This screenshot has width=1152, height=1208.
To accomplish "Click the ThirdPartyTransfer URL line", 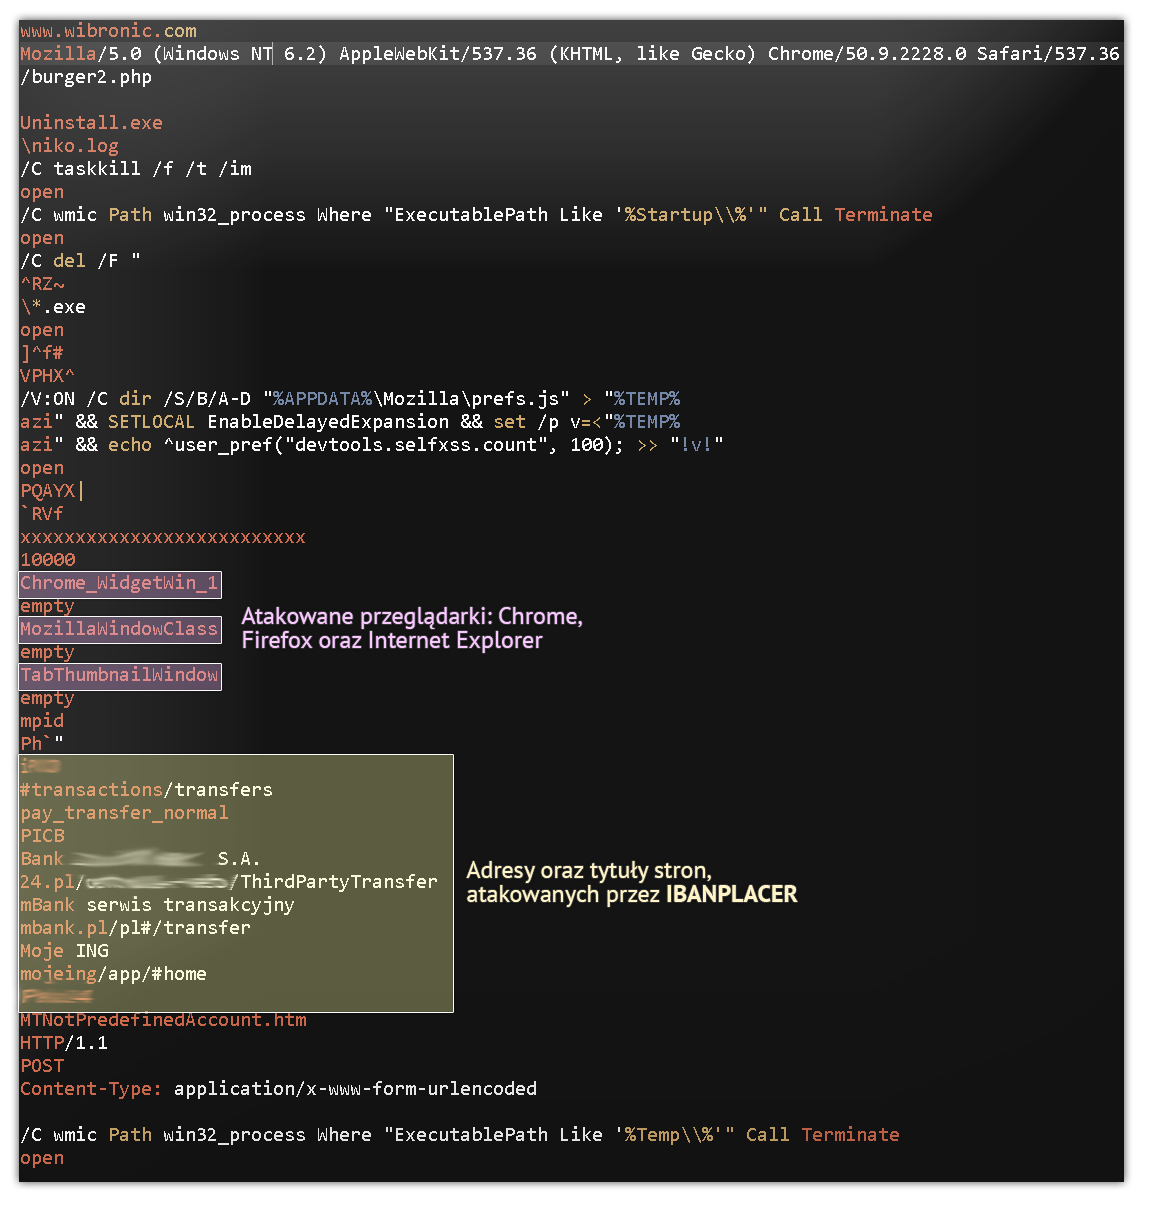I will point(229,882).
